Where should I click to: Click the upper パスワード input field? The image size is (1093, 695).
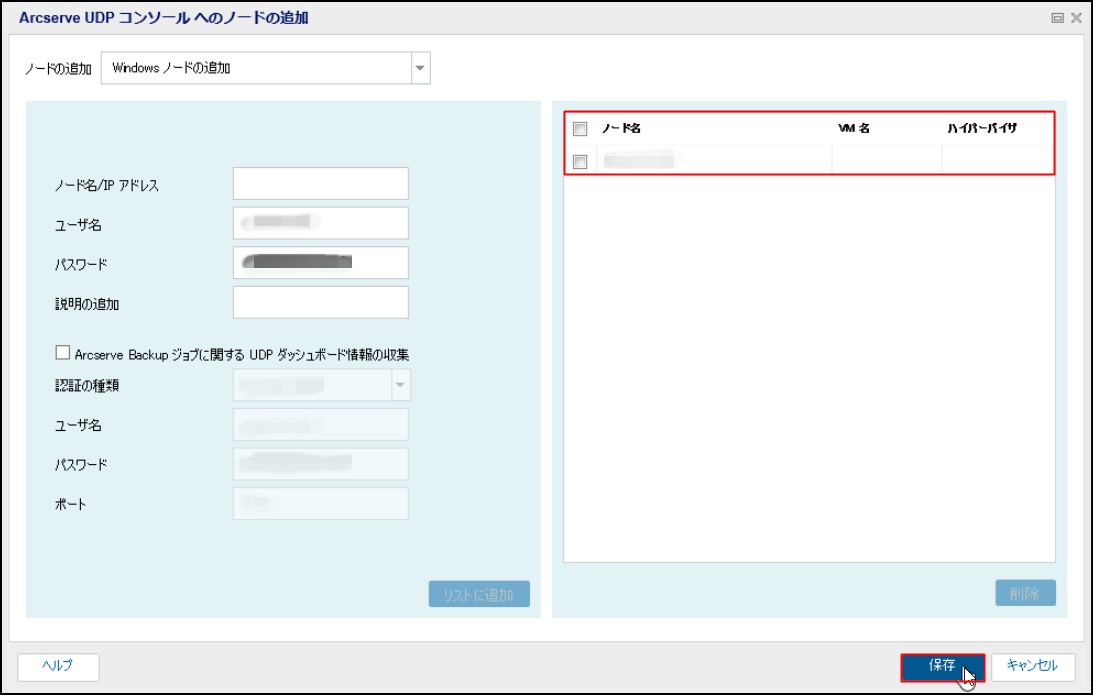[321, 263]
